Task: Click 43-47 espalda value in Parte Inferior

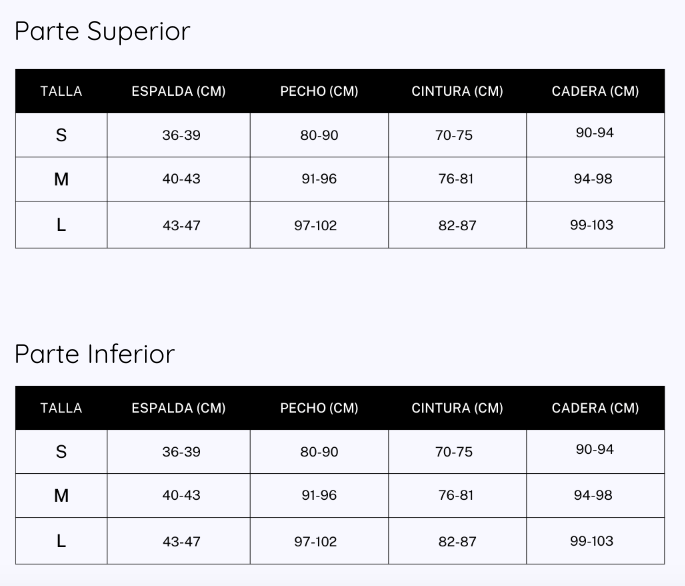Action: point(181,542)
